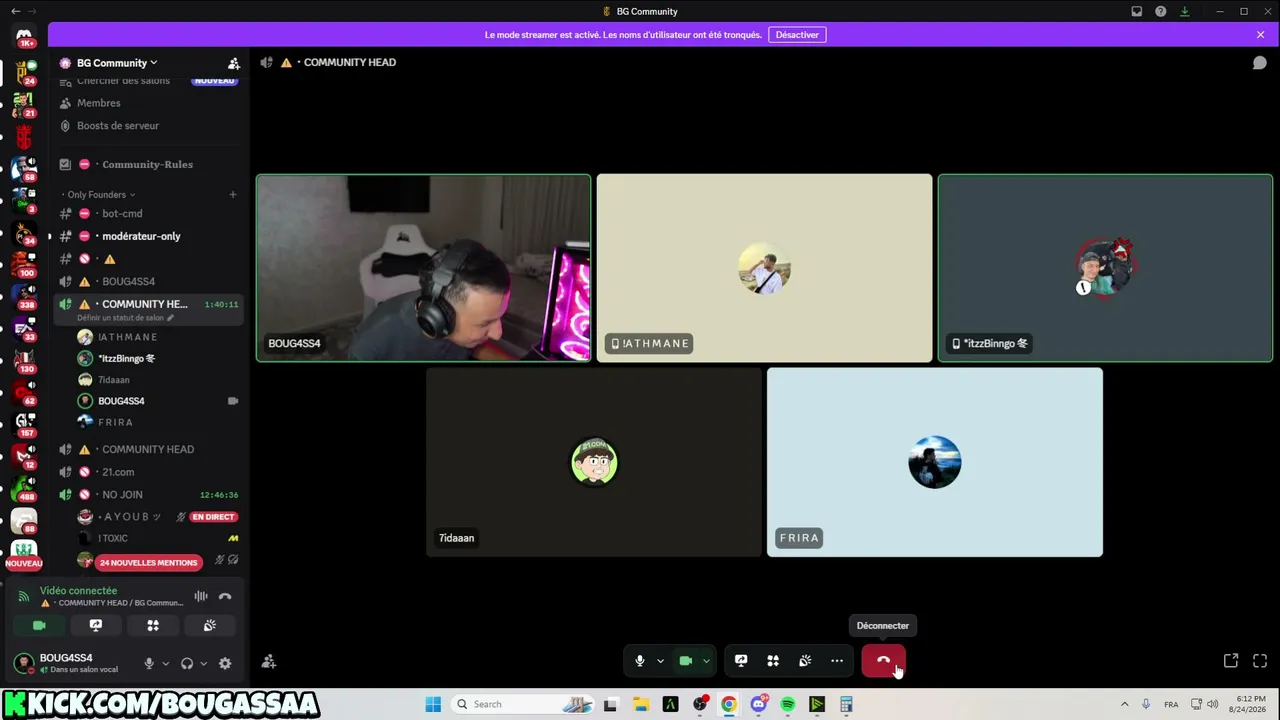1280x720 pixels.
Task: Click Désactiver to turn off streamer mode
Action: click(x=797, y=35)
